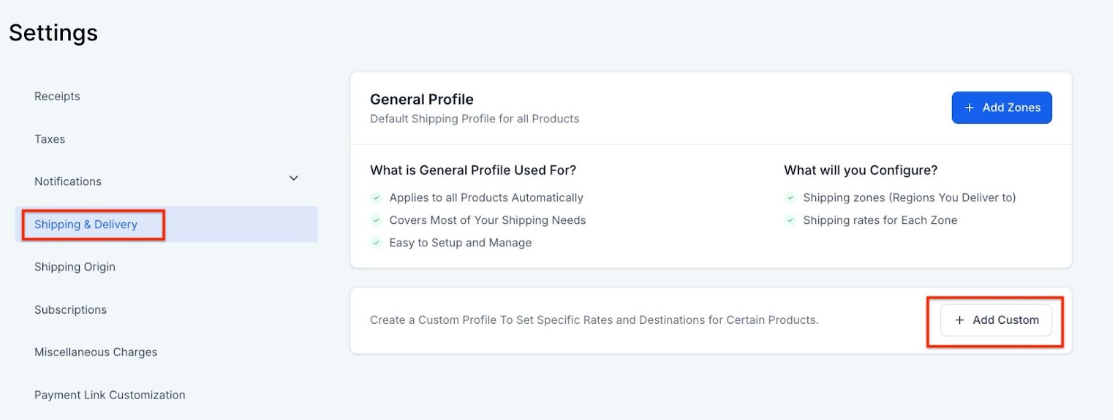The width and height of the screenshot is (1113, 420).
Task: Click the 'Create a Custom Profile' description text
Action: (x=594, y=320)
